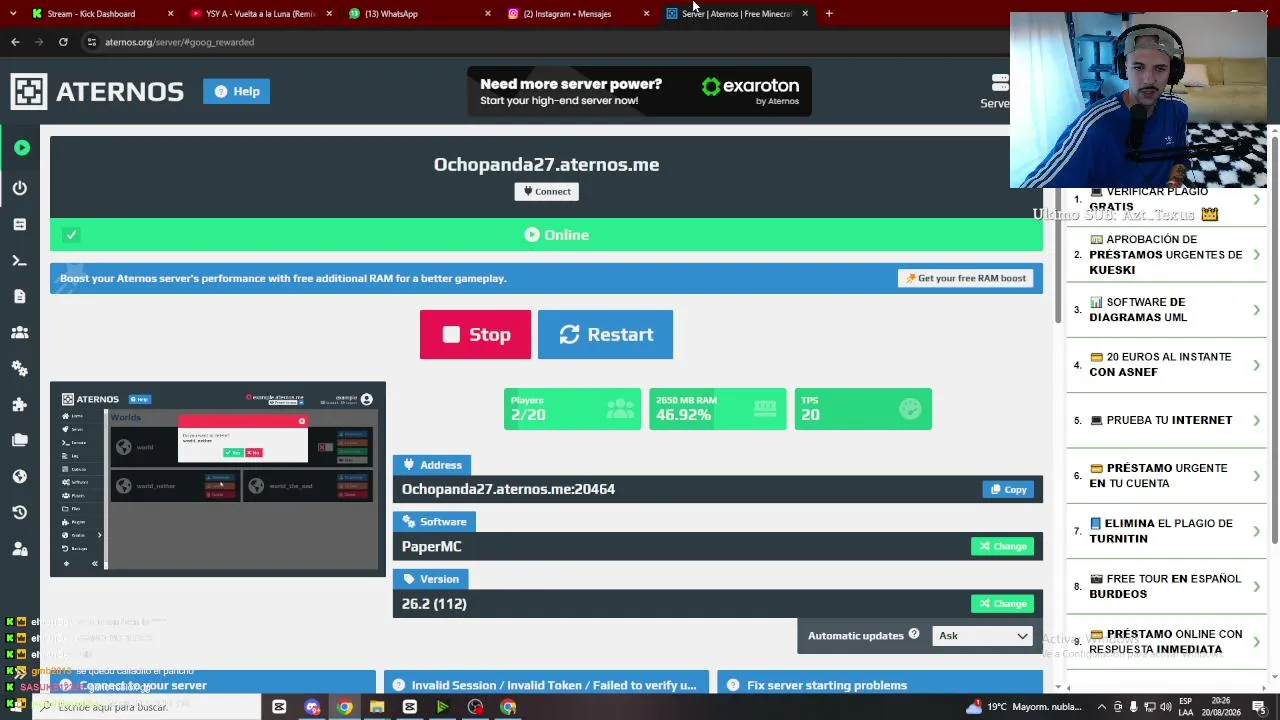Open the Windows notification center icon
1280x720 pixels.
1259,707
